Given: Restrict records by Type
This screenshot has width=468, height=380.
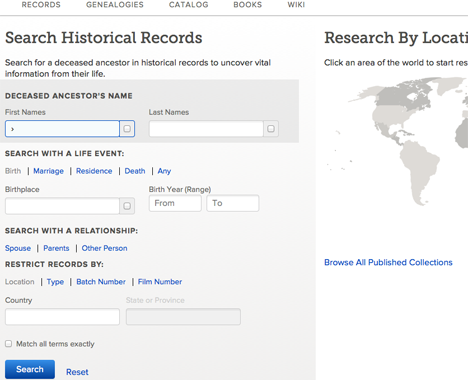Looking at the screenshot, I should [55, 282].
